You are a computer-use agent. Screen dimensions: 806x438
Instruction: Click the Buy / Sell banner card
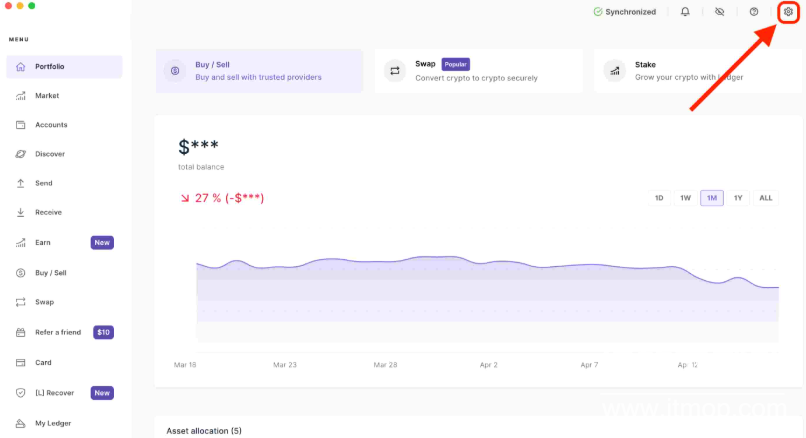[x=259, y=71]
